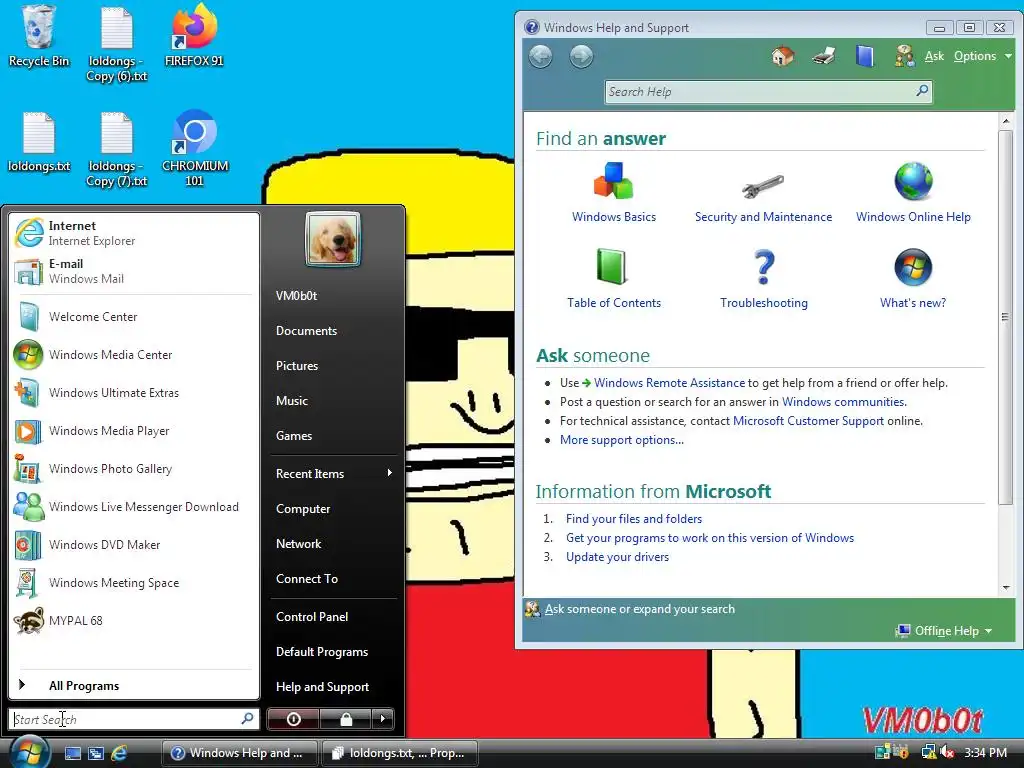Switch to loldongs.txt Properties taskbar button
The image size is (1024, 768).
pos(400,753)
